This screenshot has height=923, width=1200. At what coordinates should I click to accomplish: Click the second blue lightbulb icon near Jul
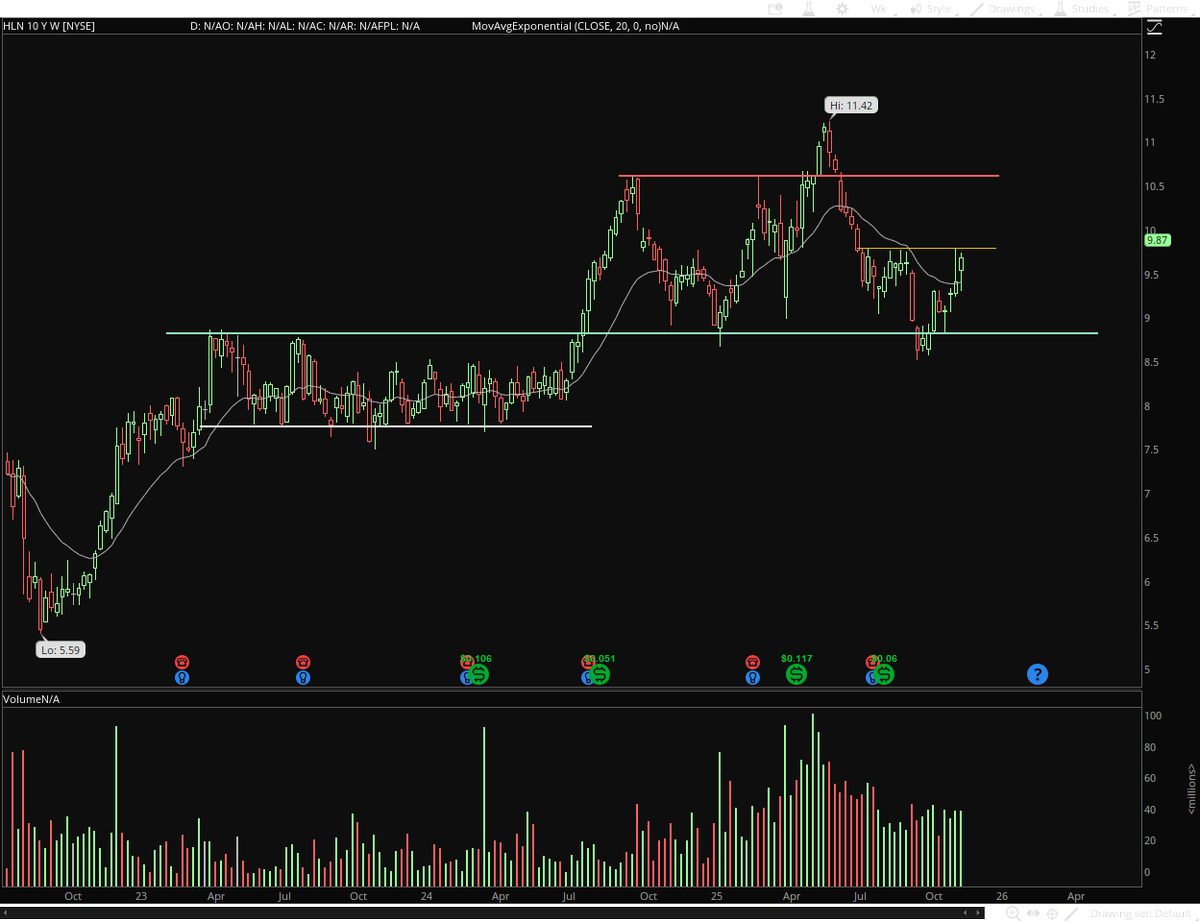click(x=303, y=677)
